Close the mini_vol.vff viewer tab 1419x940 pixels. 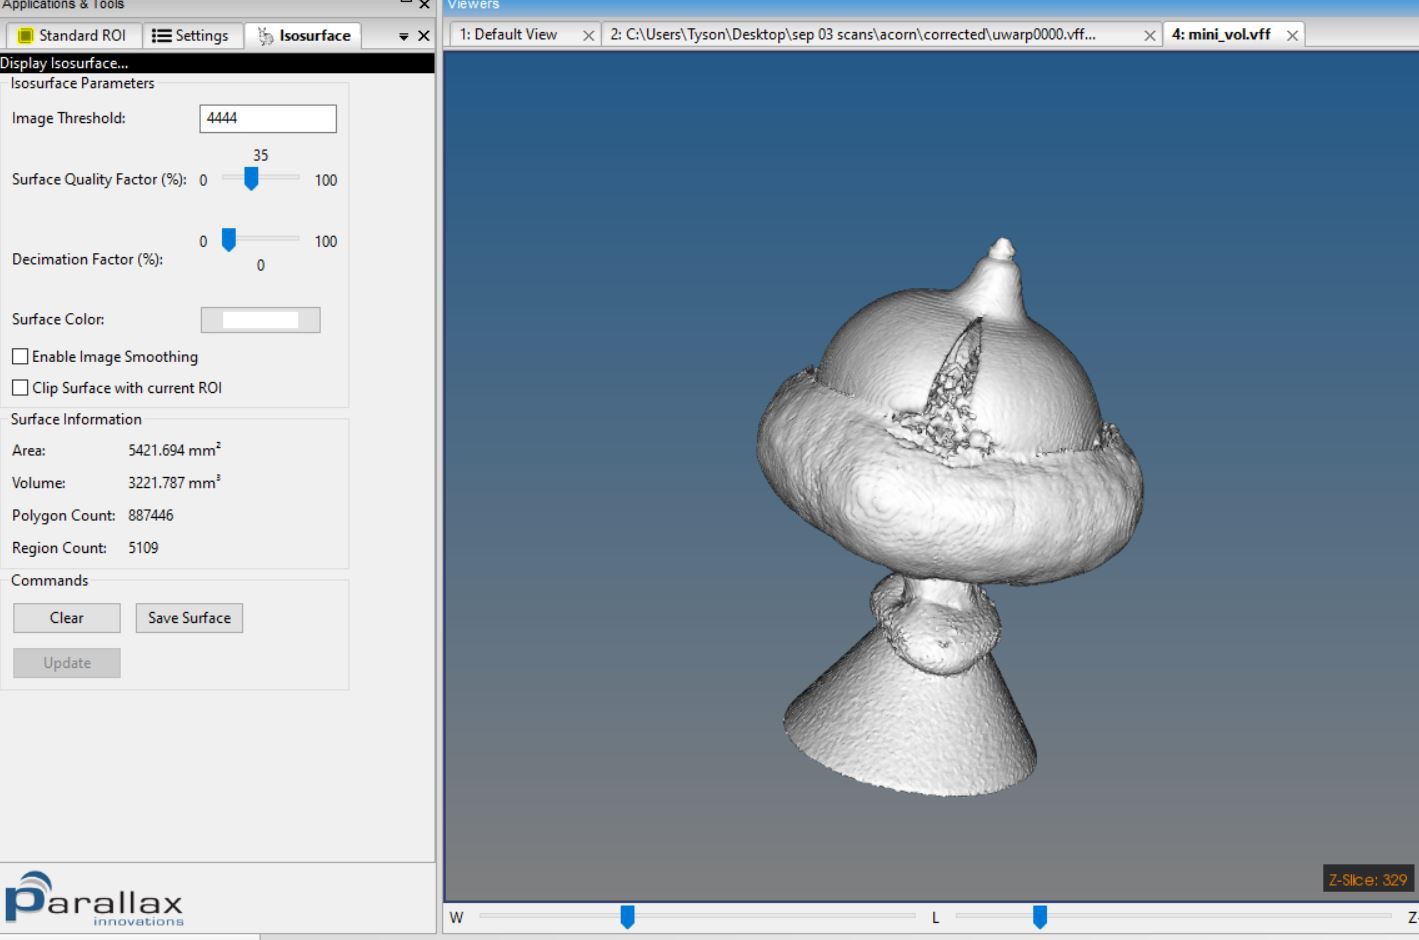[1293, 35]
